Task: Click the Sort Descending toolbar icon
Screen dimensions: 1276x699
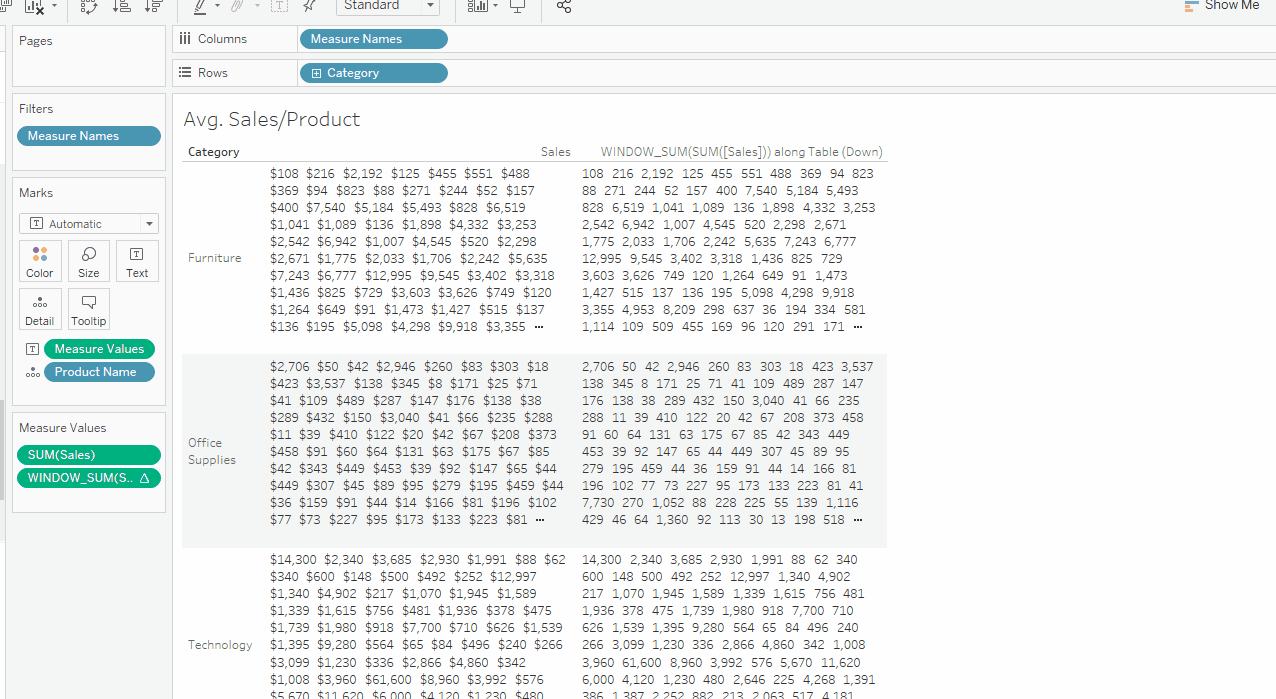Action: pyautogui.click(x=153, y=6)
